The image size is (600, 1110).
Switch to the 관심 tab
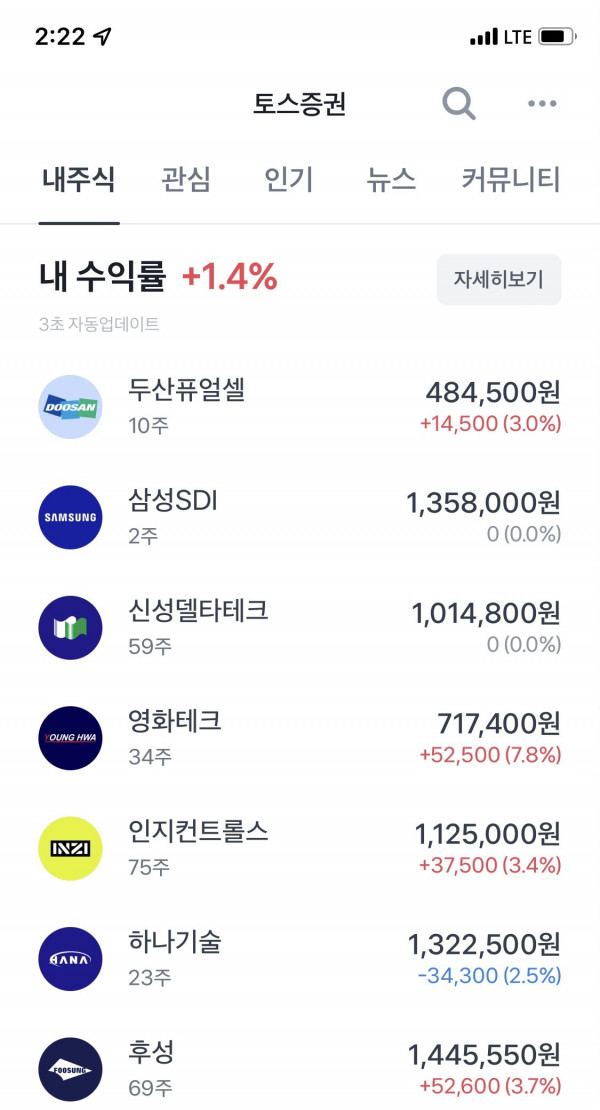[x=186, y=179]
